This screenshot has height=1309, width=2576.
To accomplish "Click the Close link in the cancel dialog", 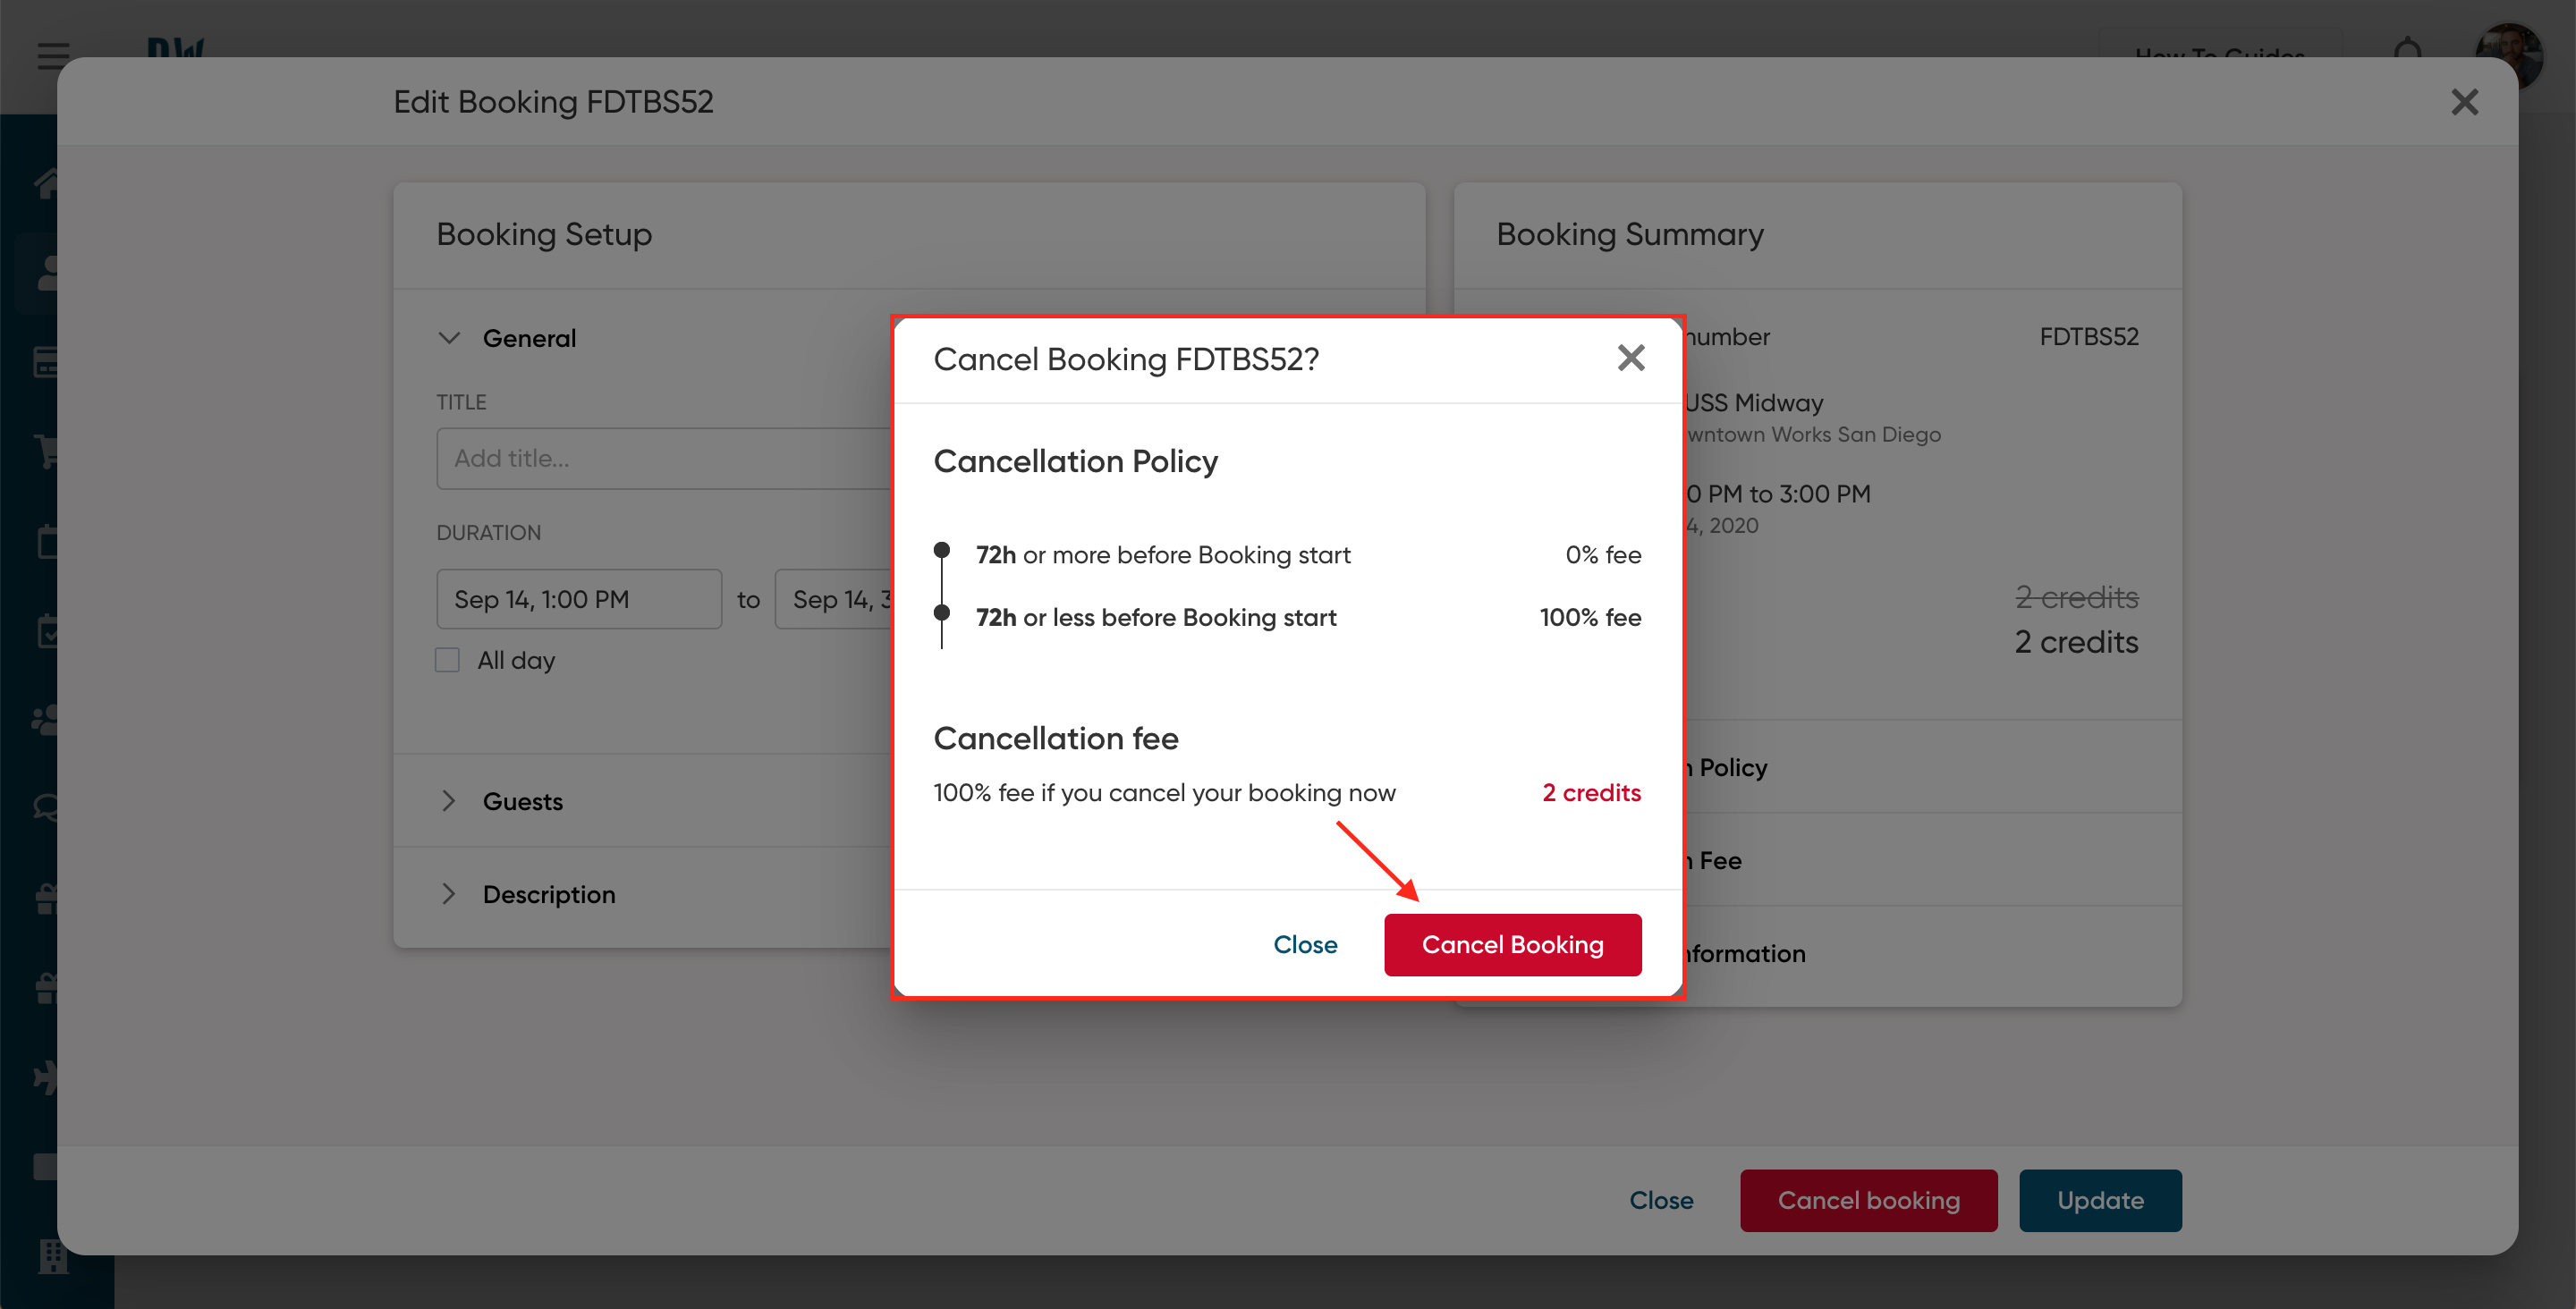I will (x=1305, y=944).
